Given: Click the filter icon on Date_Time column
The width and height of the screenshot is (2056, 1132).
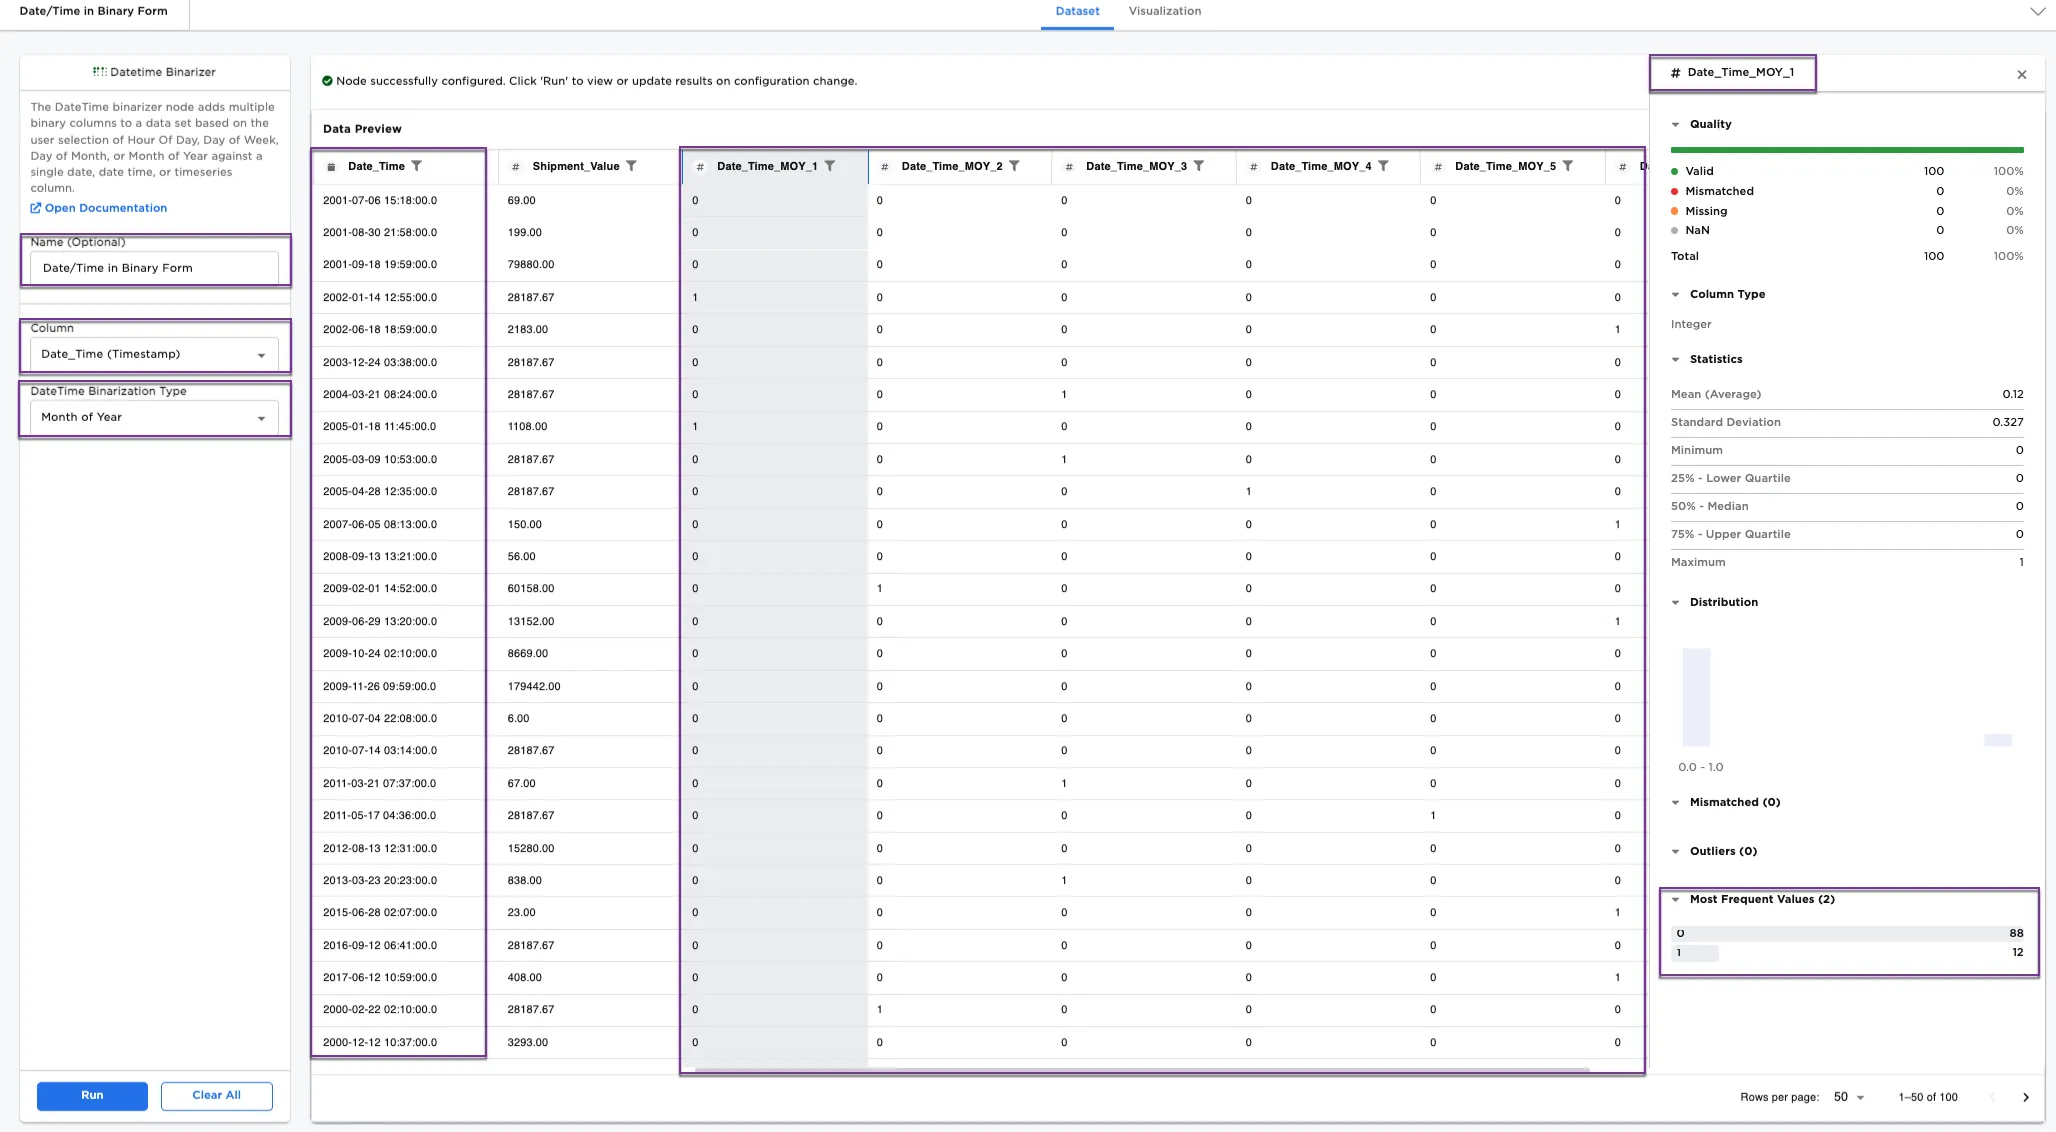Looking at the screenshot, I should coord(417,166).
